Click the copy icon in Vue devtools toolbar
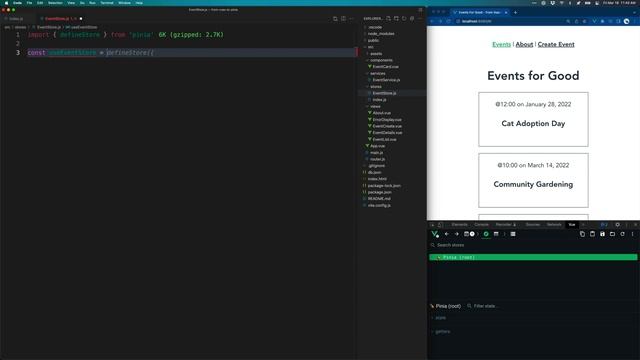The image size is (640, 360). click(x=582, y=234)
